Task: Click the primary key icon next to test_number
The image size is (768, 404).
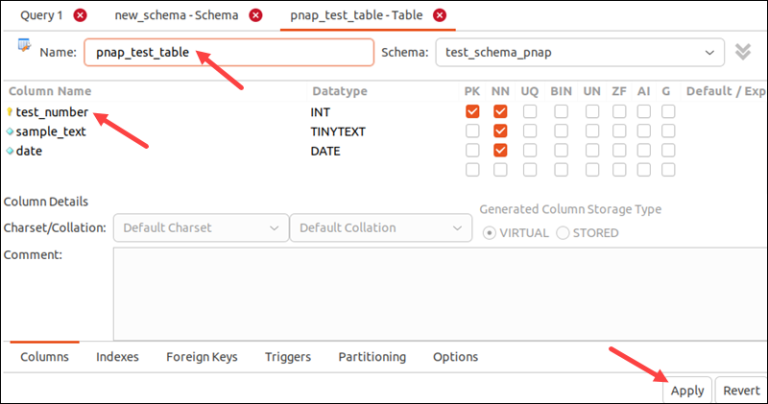Action: 10,112
